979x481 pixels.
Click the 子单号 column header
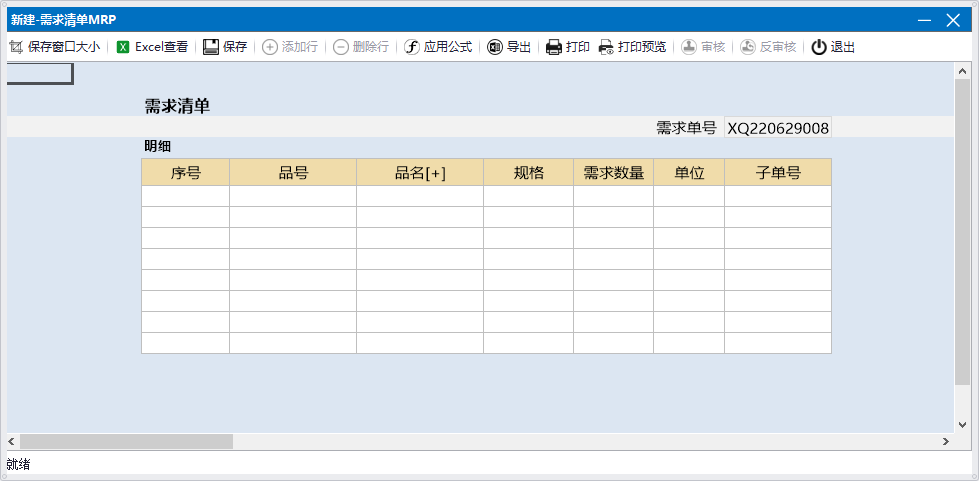778,173
